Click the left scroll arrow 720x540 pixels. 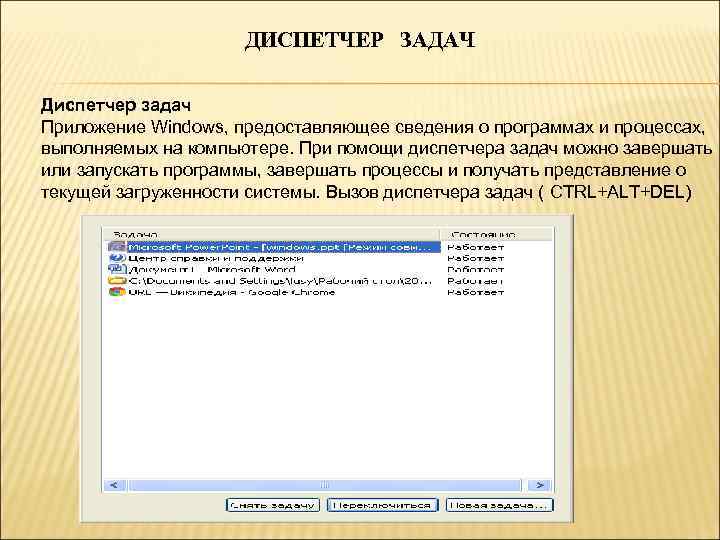tap(115, 485)
